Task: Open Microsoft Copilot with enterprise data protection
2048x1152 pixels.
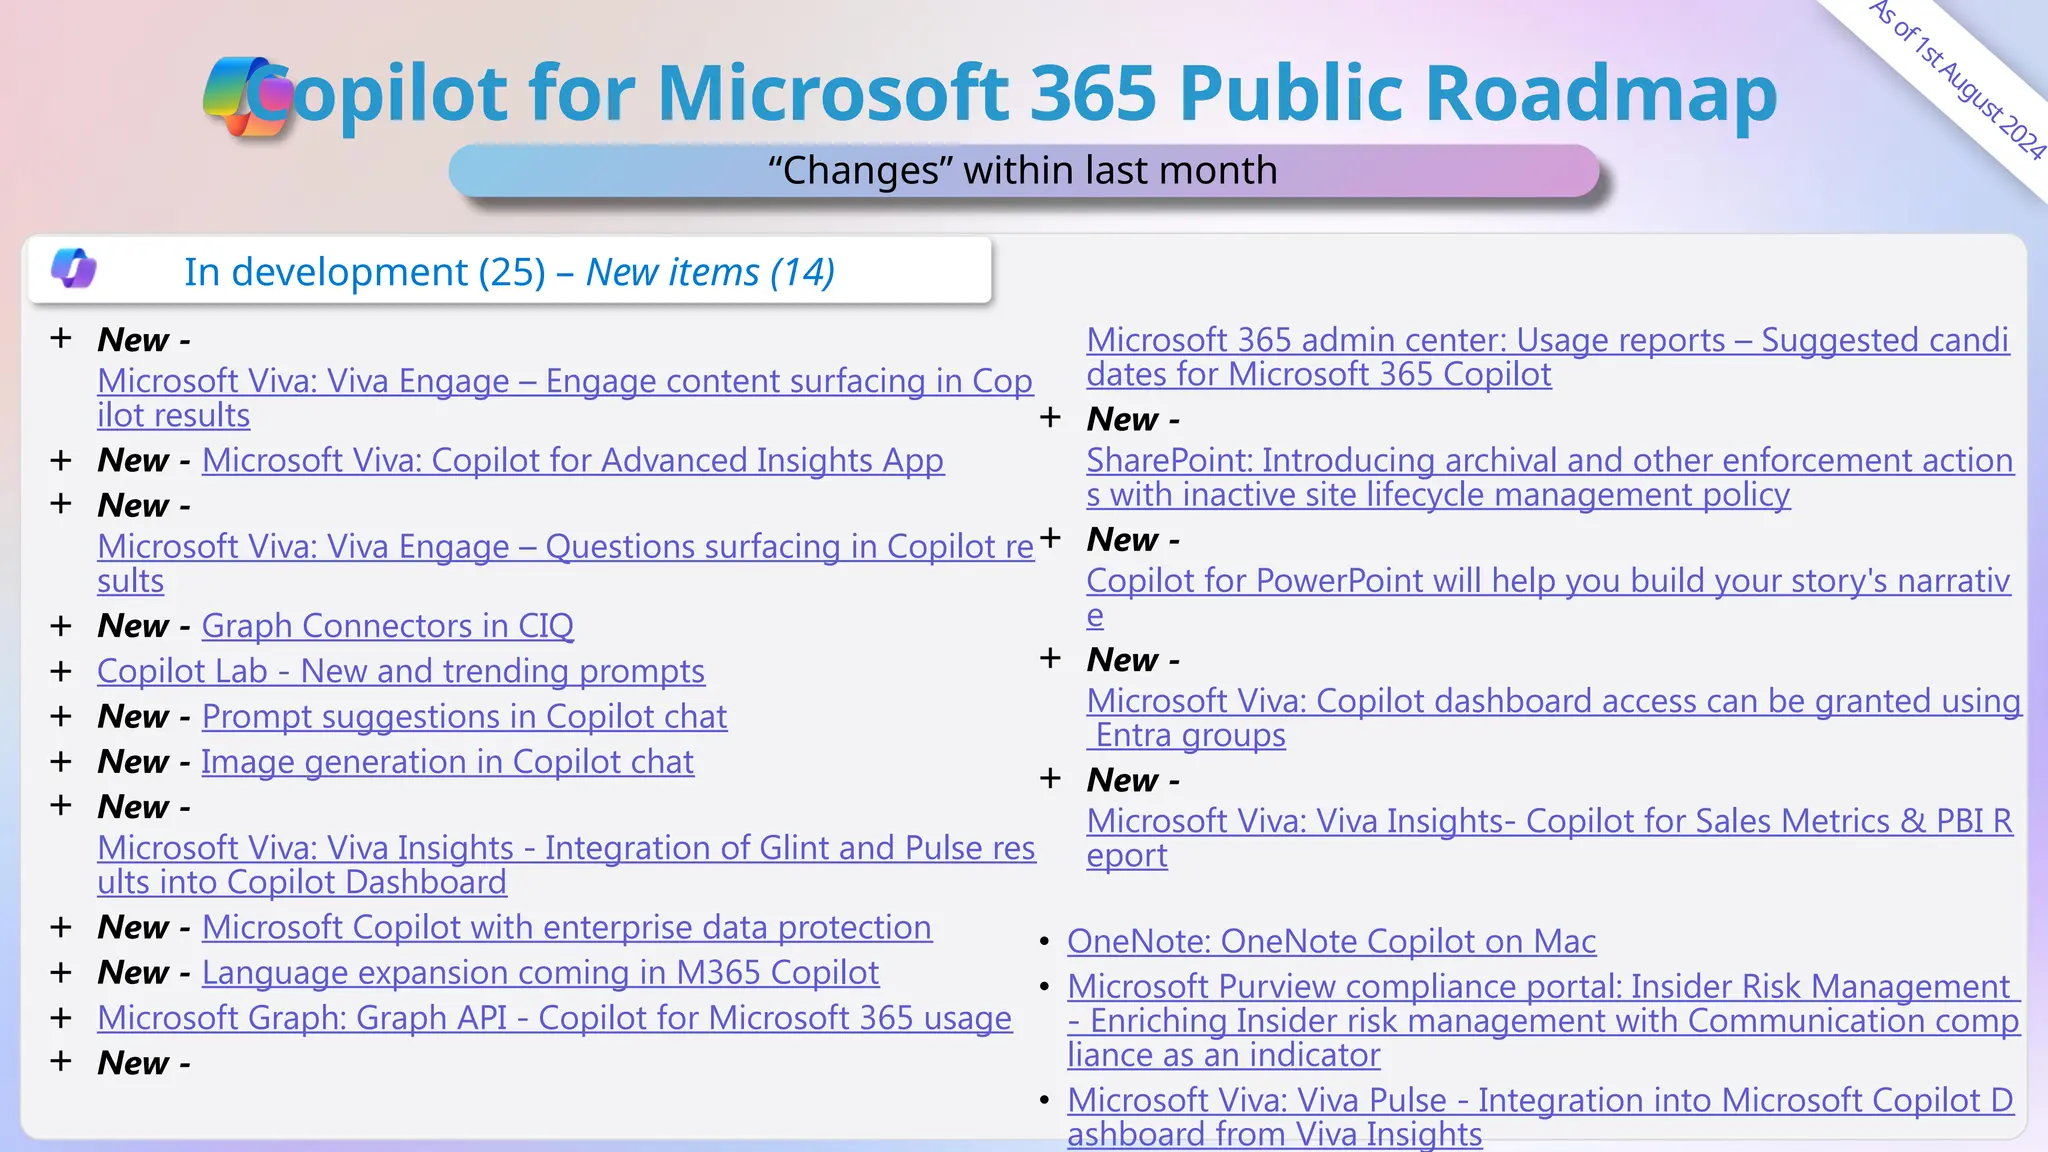Action: point(567,927)
